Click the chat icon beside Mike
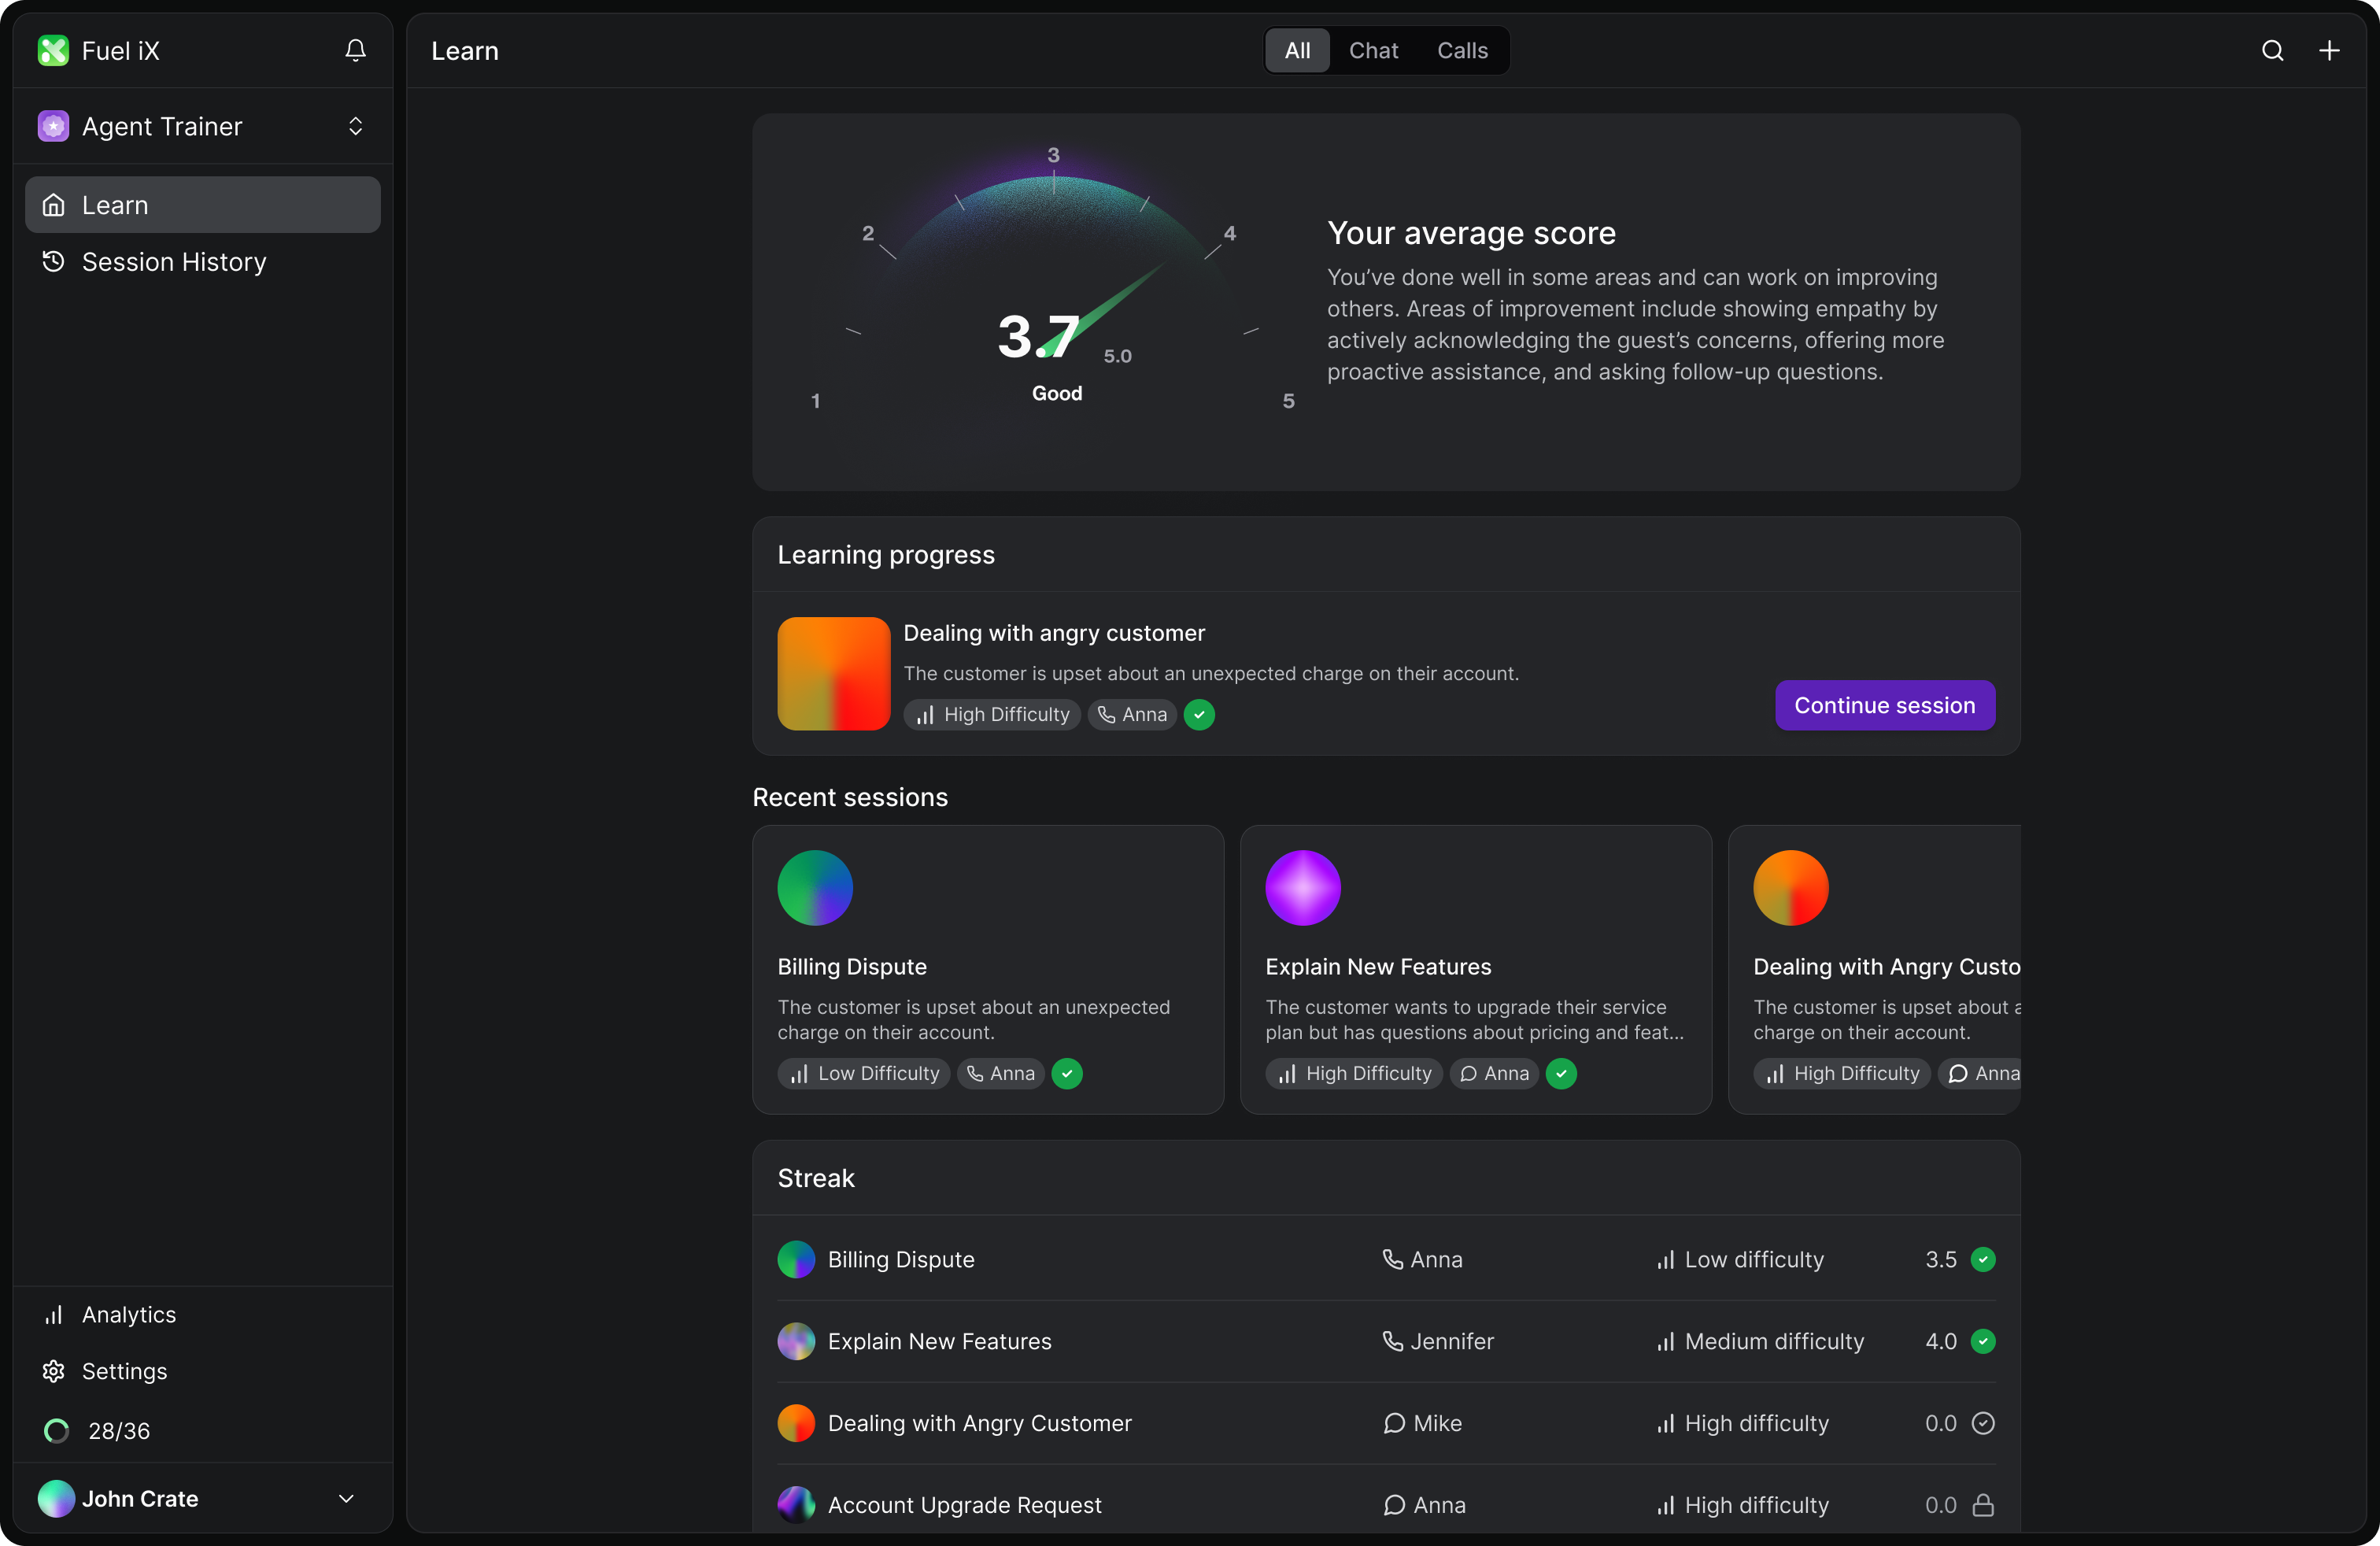 (x=1394, y=1423)
